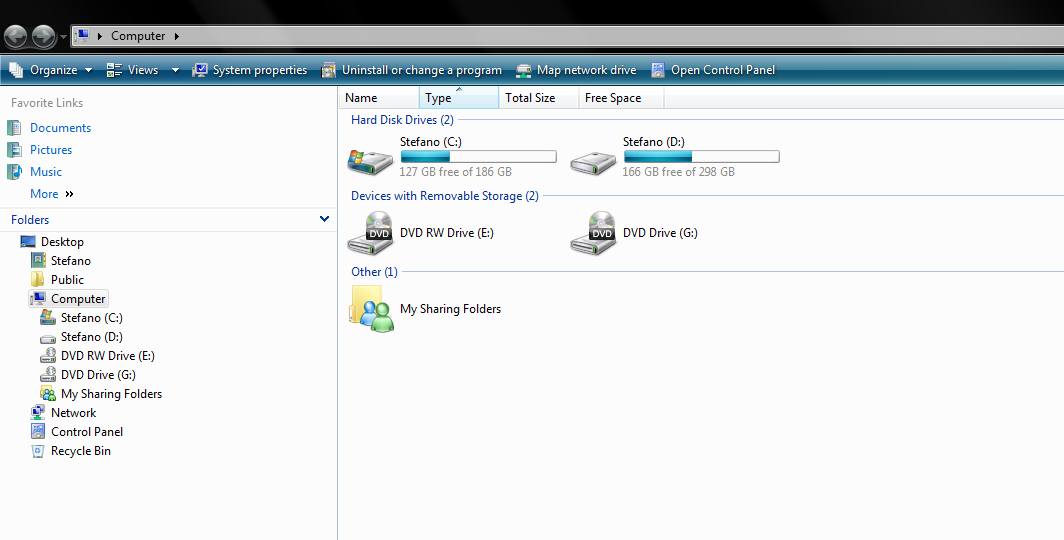Select the DVD RW Drive (E:) name label
Viewport: 1064px width, 540px height.
coord(447,233)
